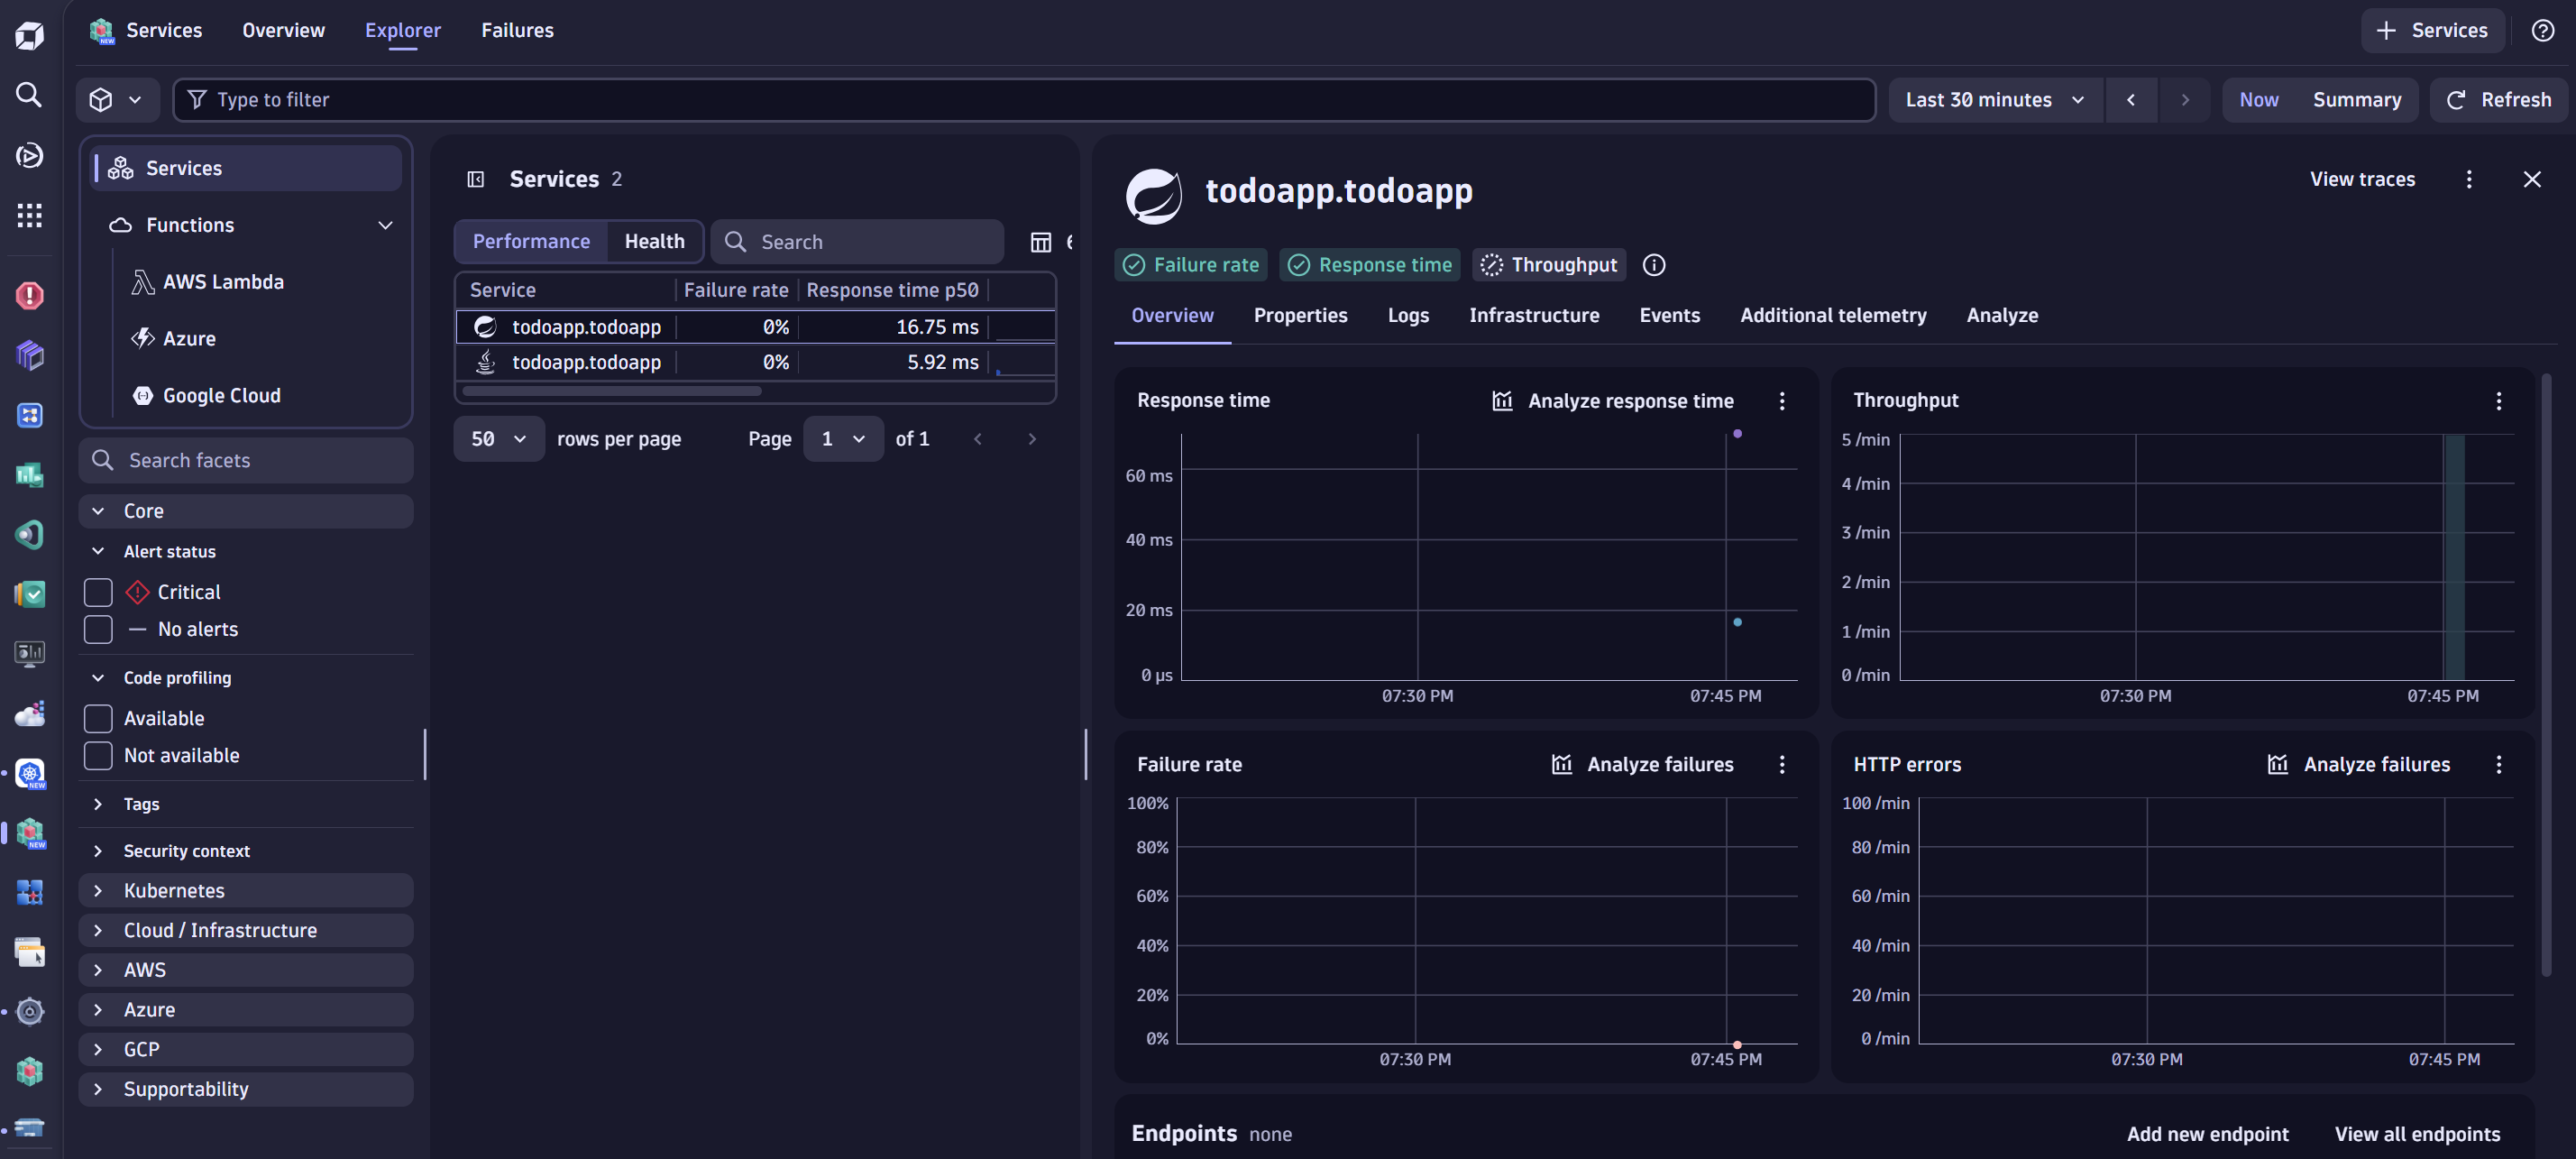Open Throughput chart three-dot menu

[2498, 401]
